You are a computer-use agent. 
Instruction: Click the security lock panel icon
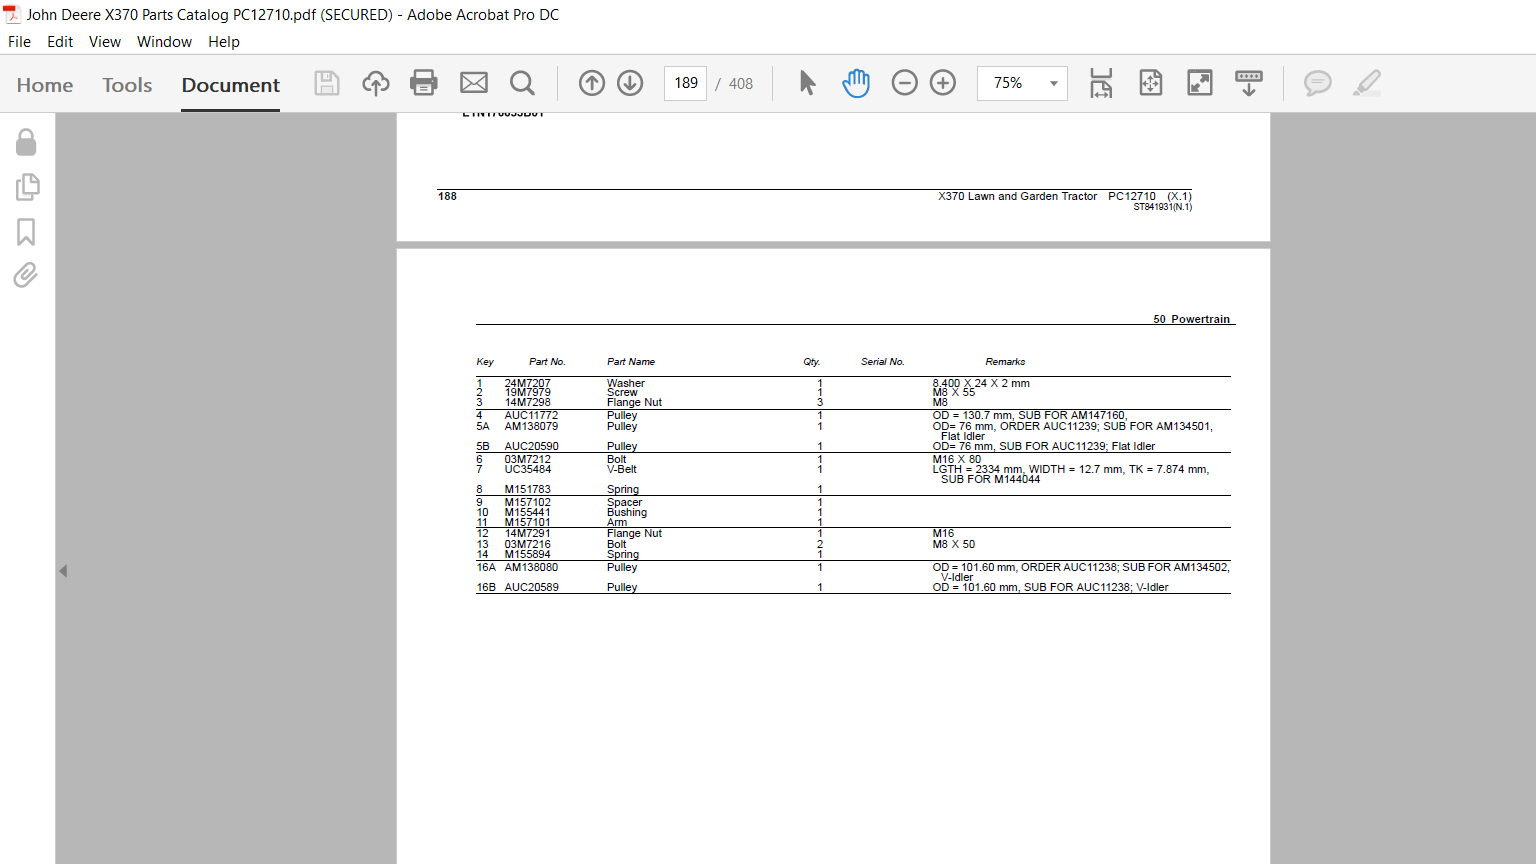point(26,142)
